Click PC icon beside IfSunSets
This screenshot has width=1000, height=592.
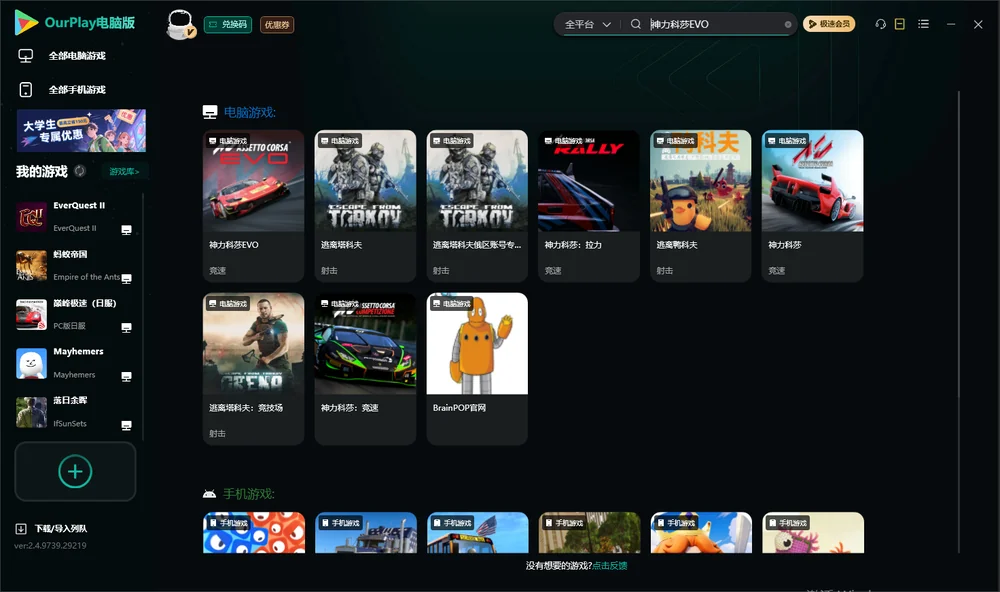pos(126,426)
